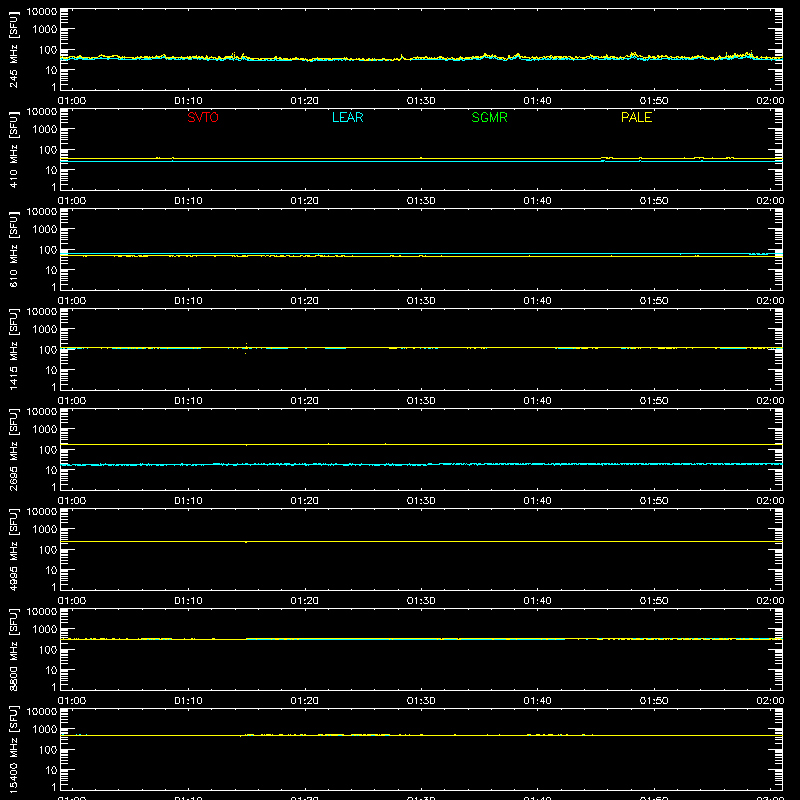800x800 pixels.
Task: Click the green SGMR station label
Action: click(x=489, y=117)
